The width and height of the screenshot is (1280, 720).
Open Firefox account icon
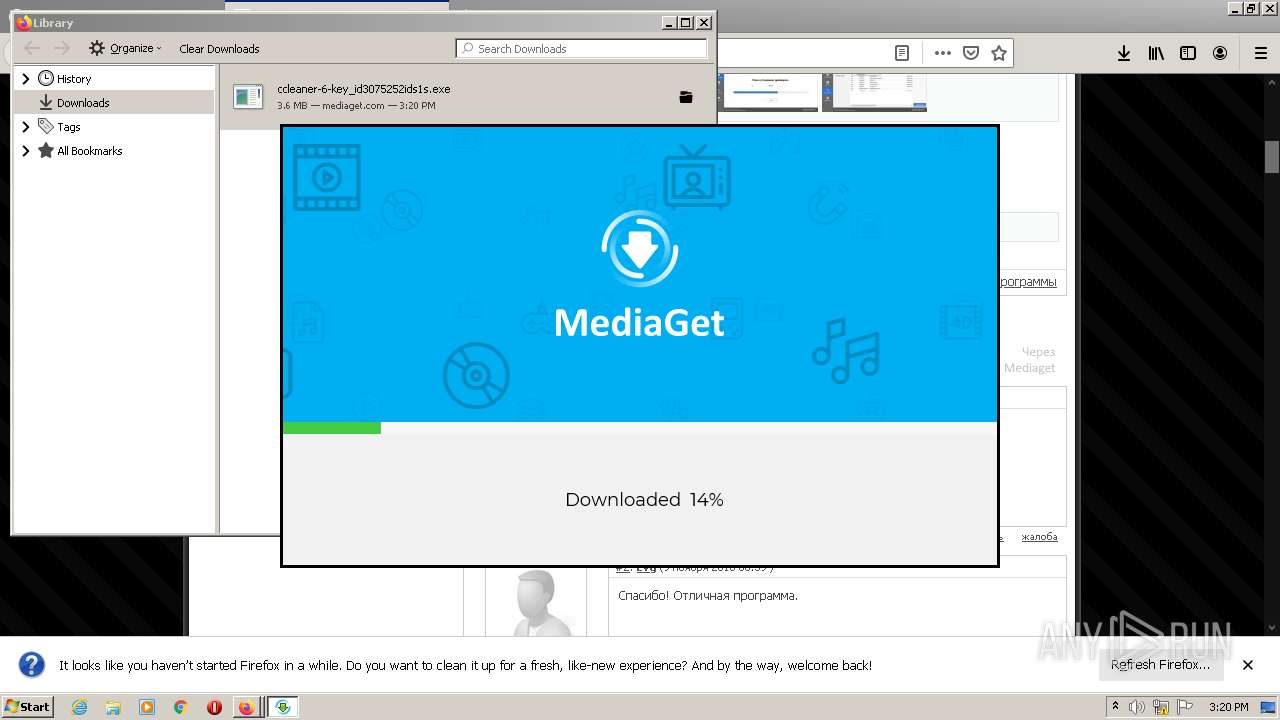(1220, 53)
